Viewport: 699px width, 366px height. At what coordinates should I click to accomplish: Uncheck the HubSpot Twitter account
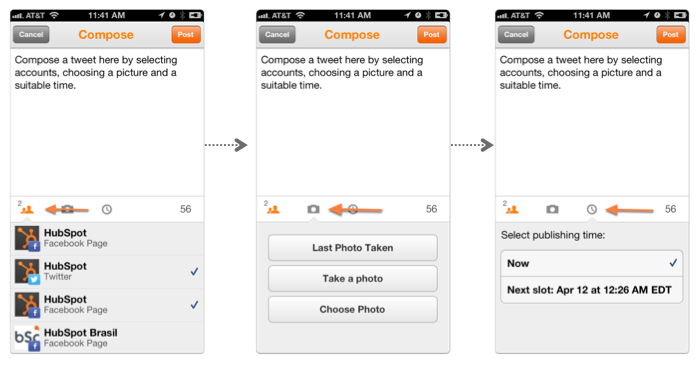[x=107, y=271]
